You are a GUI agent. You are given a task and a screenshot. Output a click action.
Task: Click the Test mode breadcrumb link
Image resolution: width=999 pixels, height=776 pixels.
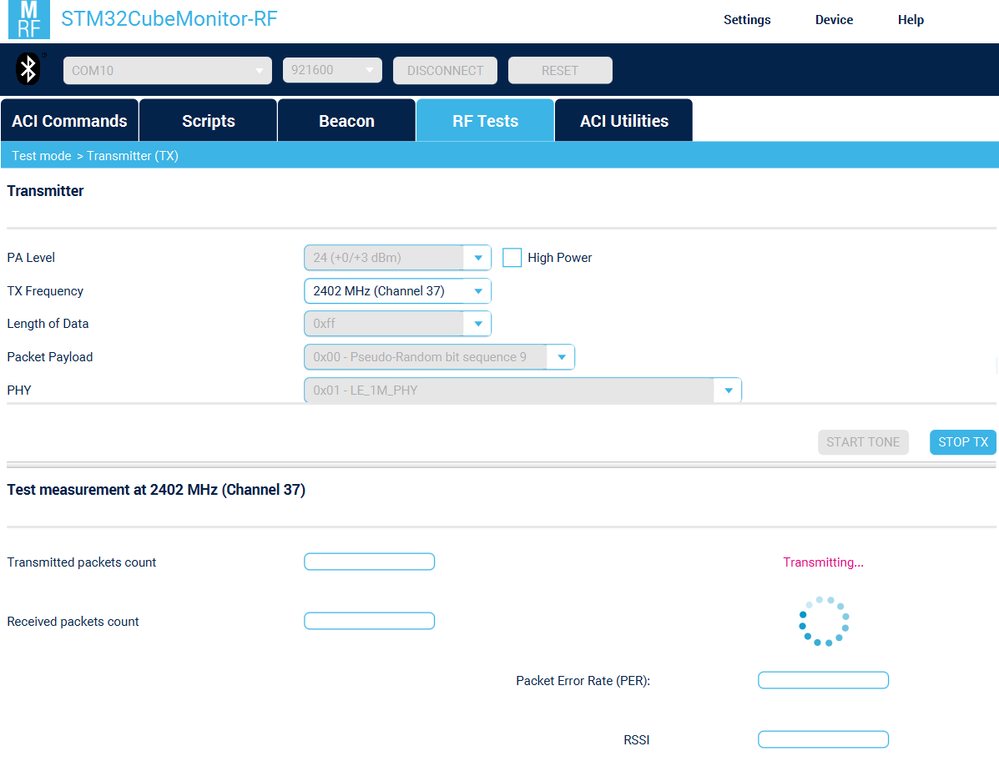pos(41,155)
